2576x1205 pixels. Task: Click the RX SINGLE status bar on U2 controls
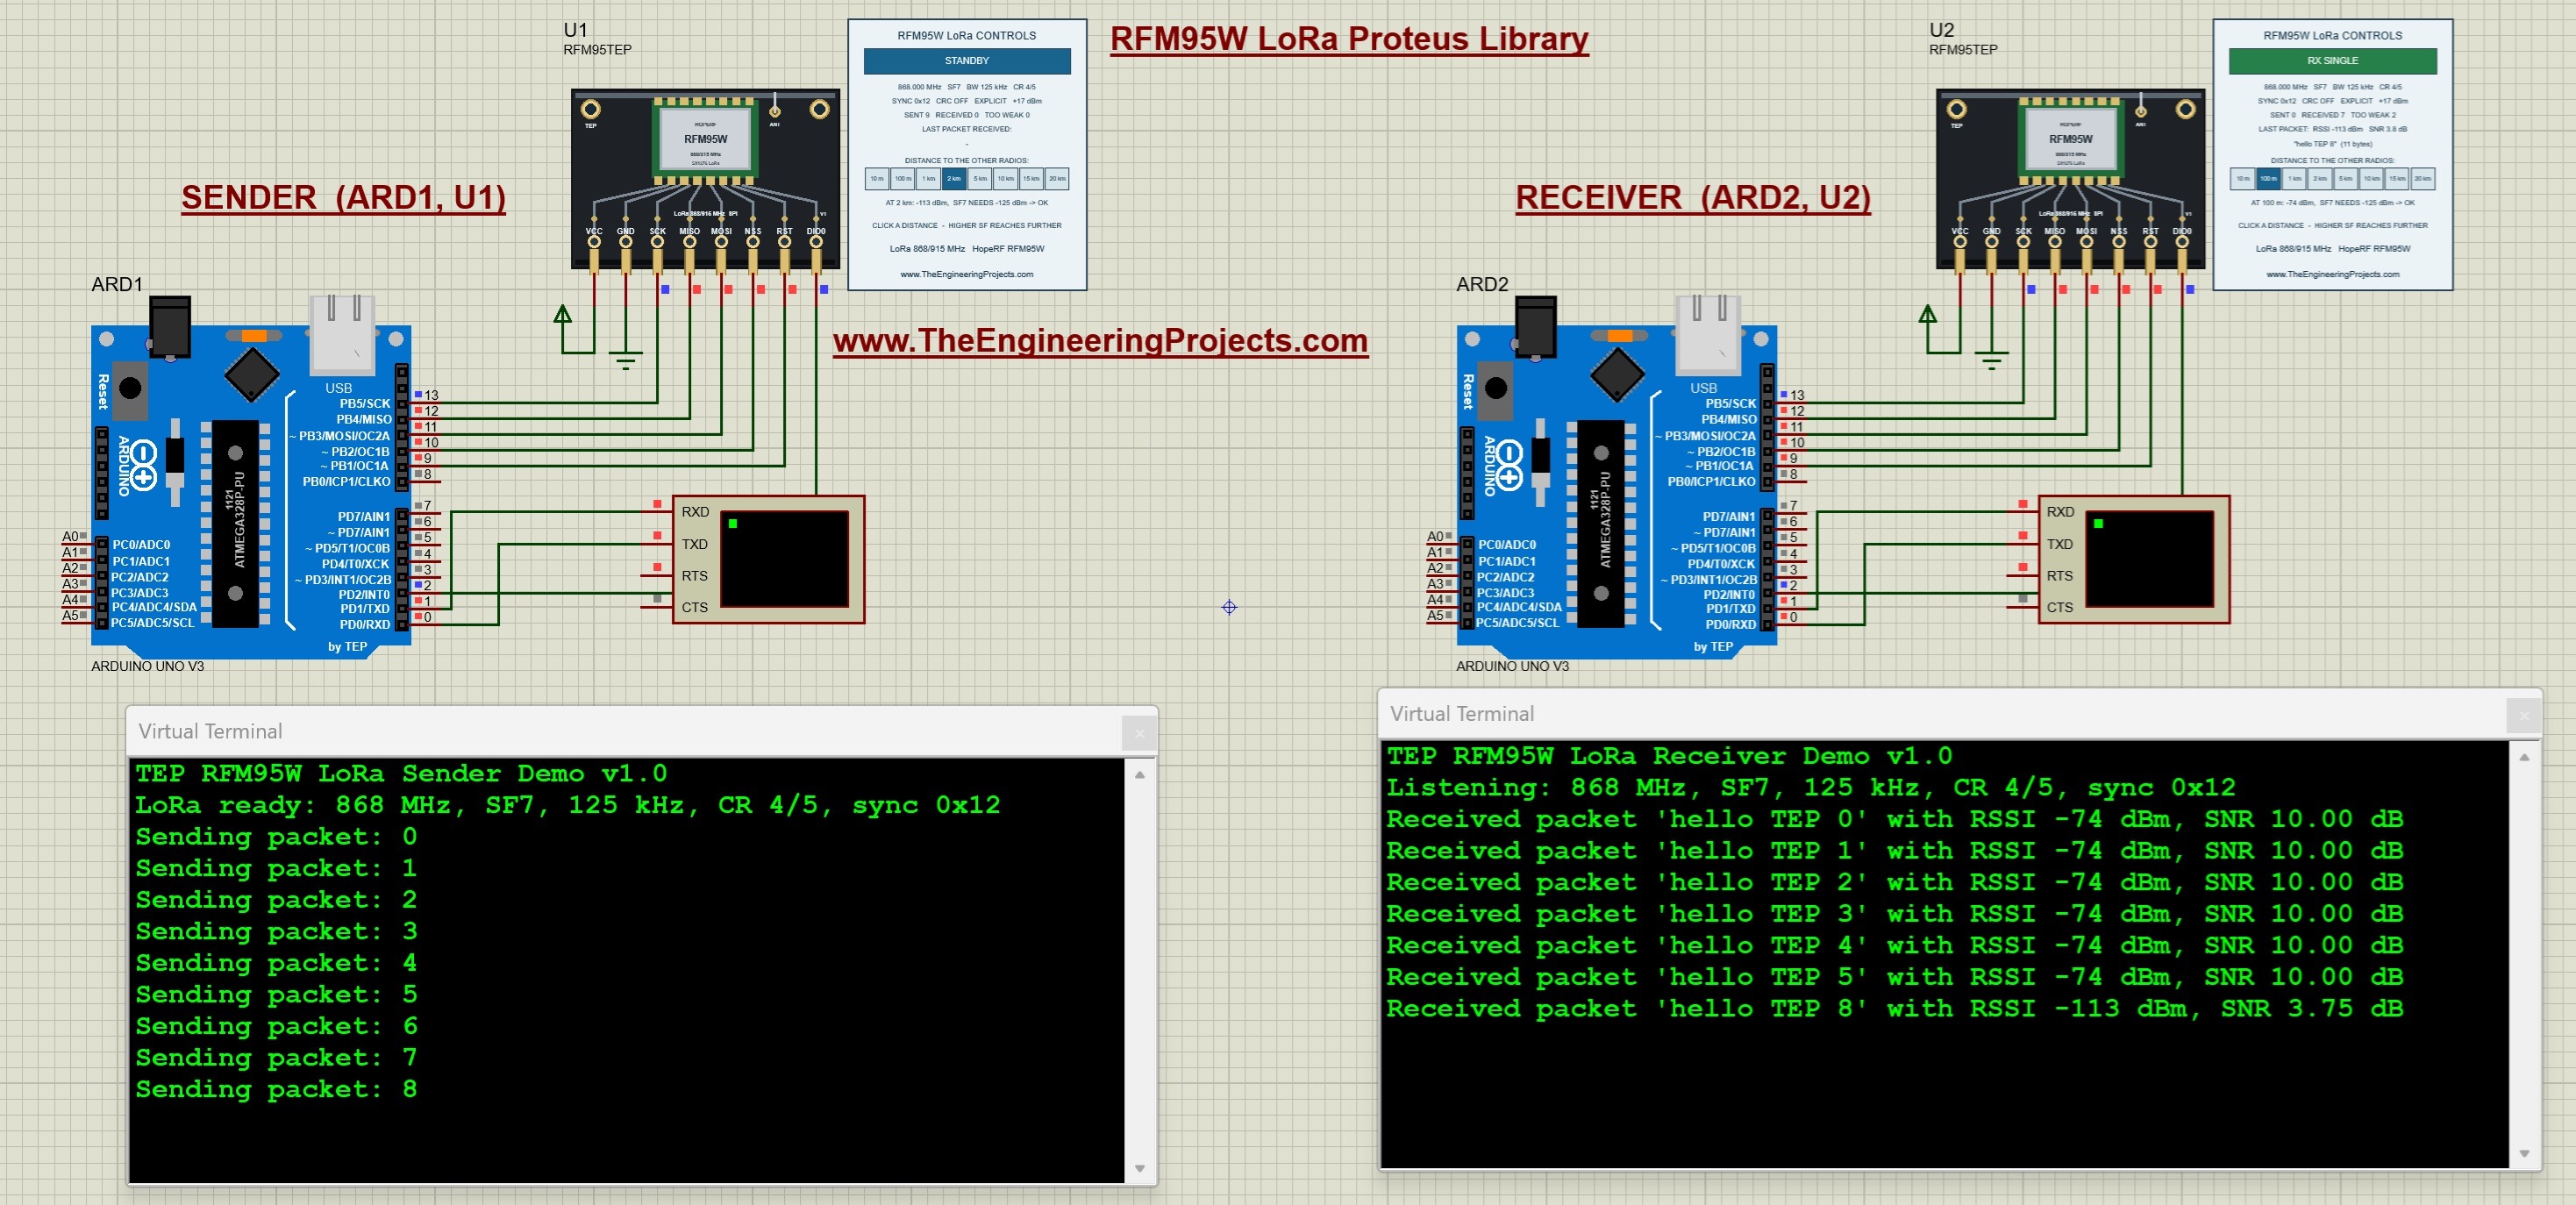[x=2332, y=61]
